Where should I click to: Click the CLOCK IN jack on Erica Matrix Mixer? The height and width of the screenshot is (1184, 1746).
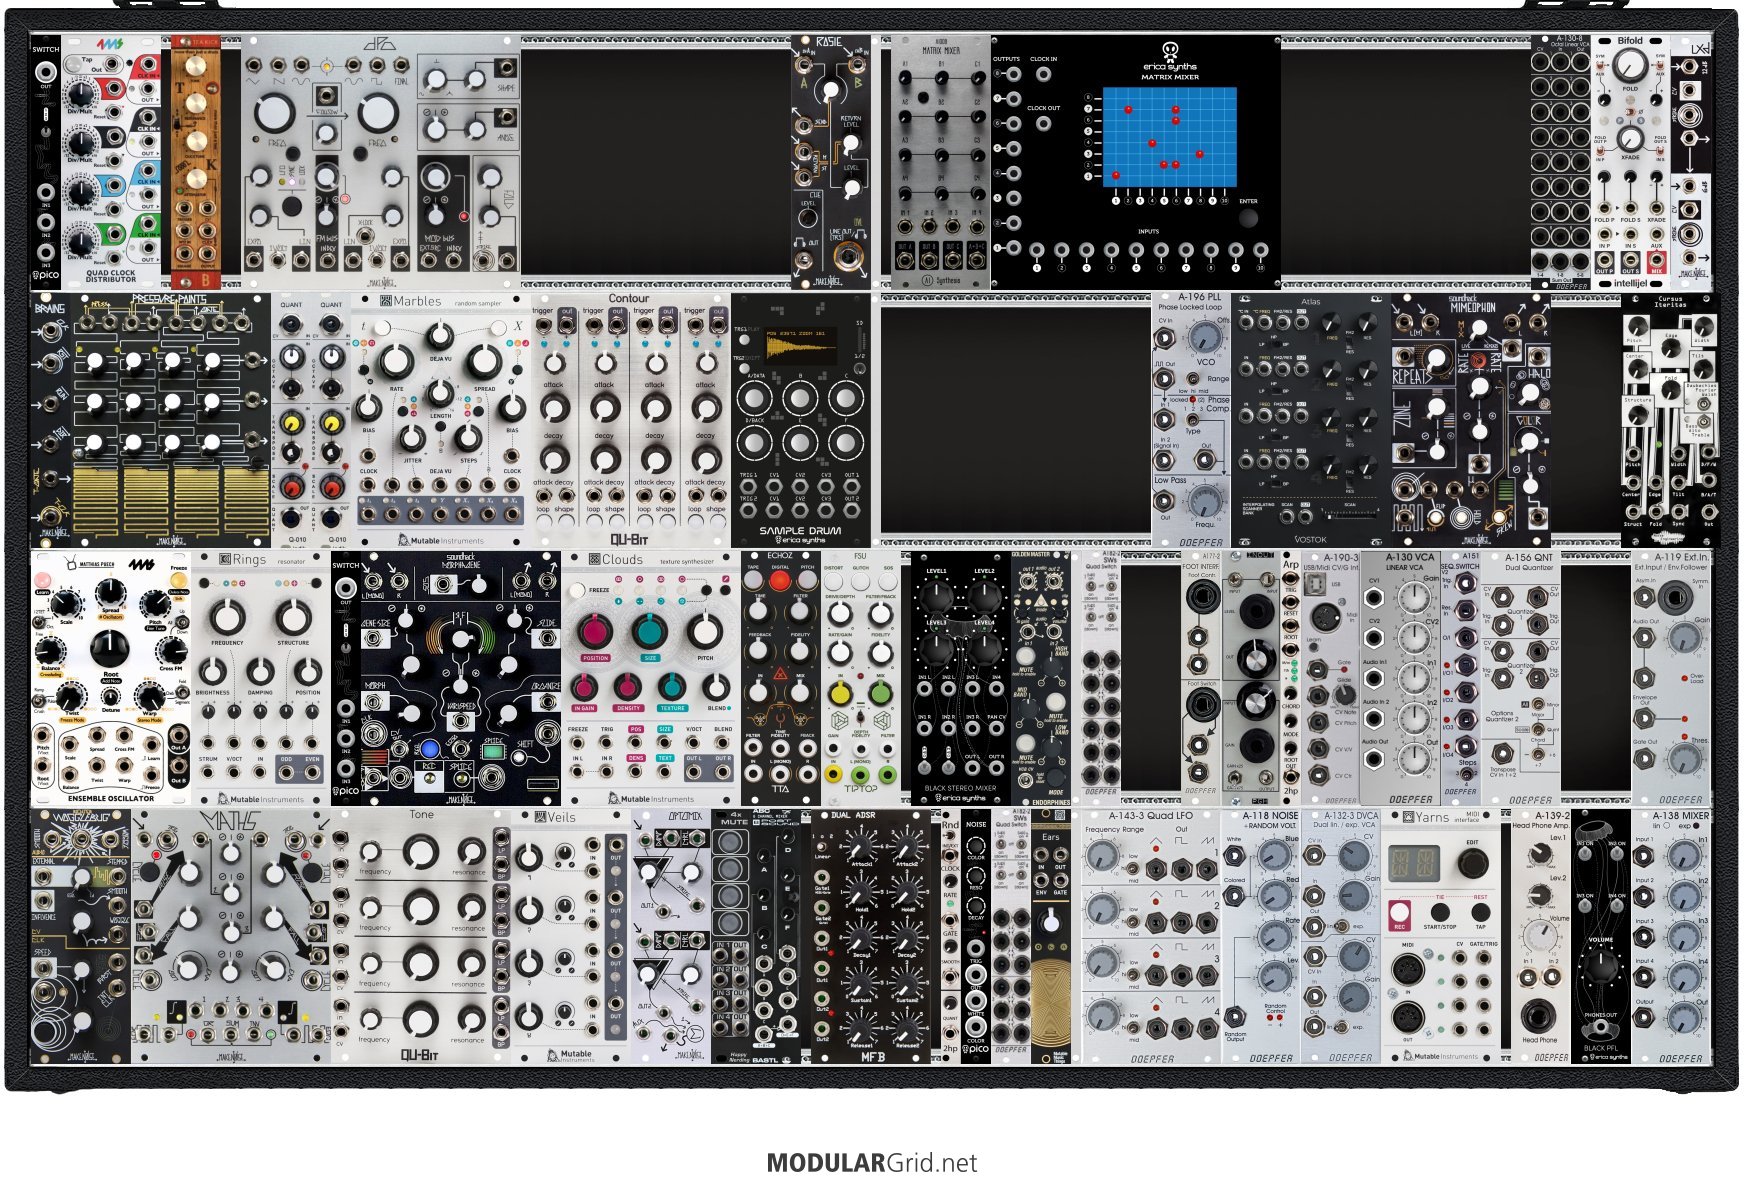[x=1043, y=75]
